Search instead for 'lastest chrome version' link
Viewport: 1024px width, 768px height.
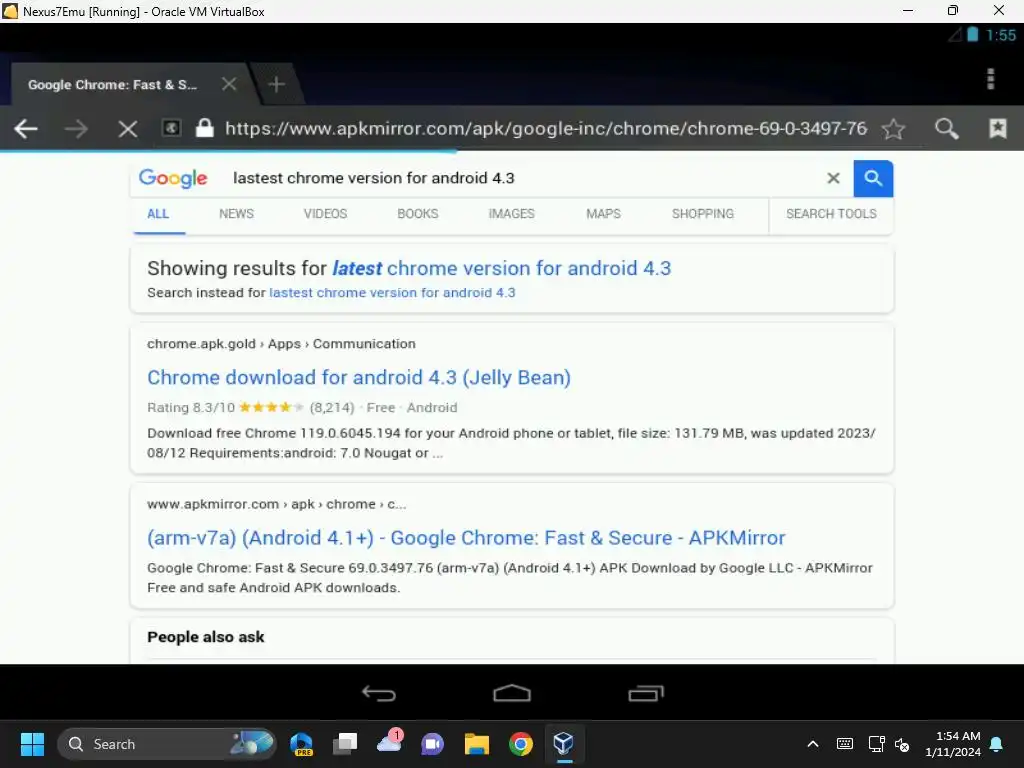pos(392,293)
